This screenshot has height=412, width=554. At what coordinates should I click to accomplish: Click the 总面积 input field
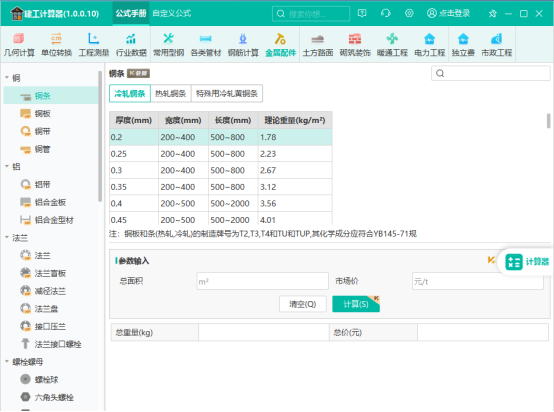(263, 281)
